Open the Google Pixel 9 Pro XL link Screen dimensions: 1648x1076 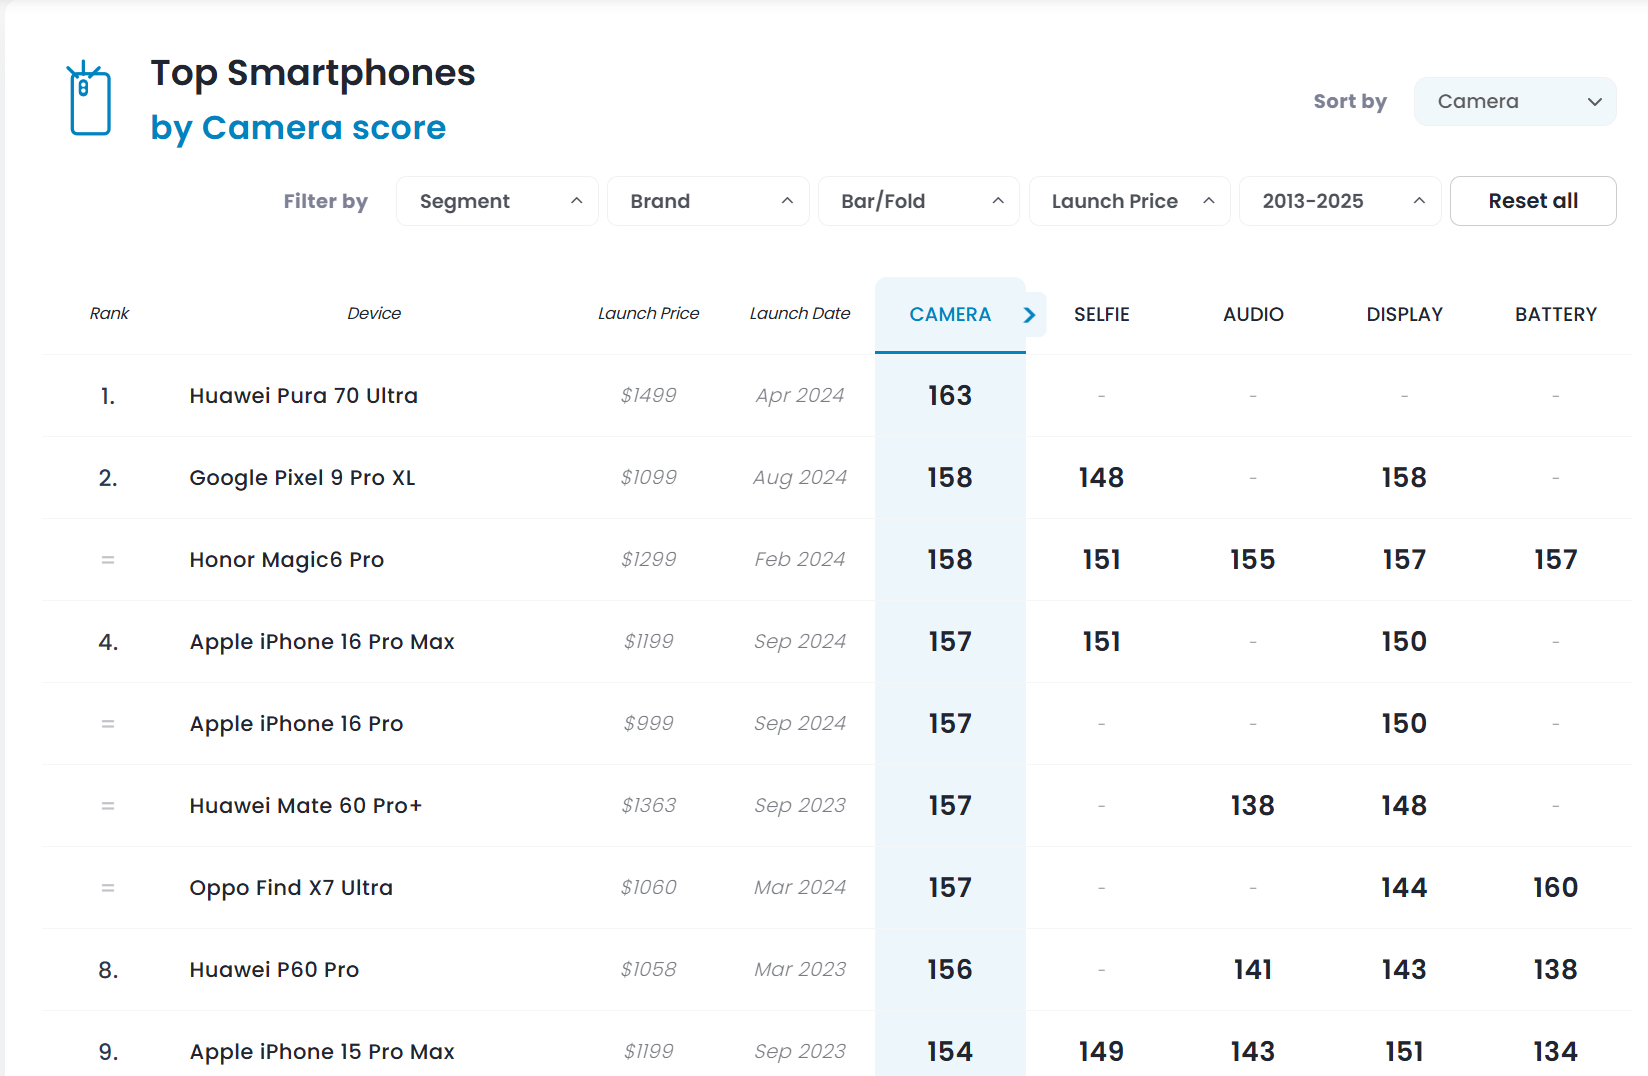[x=302, y=478]
